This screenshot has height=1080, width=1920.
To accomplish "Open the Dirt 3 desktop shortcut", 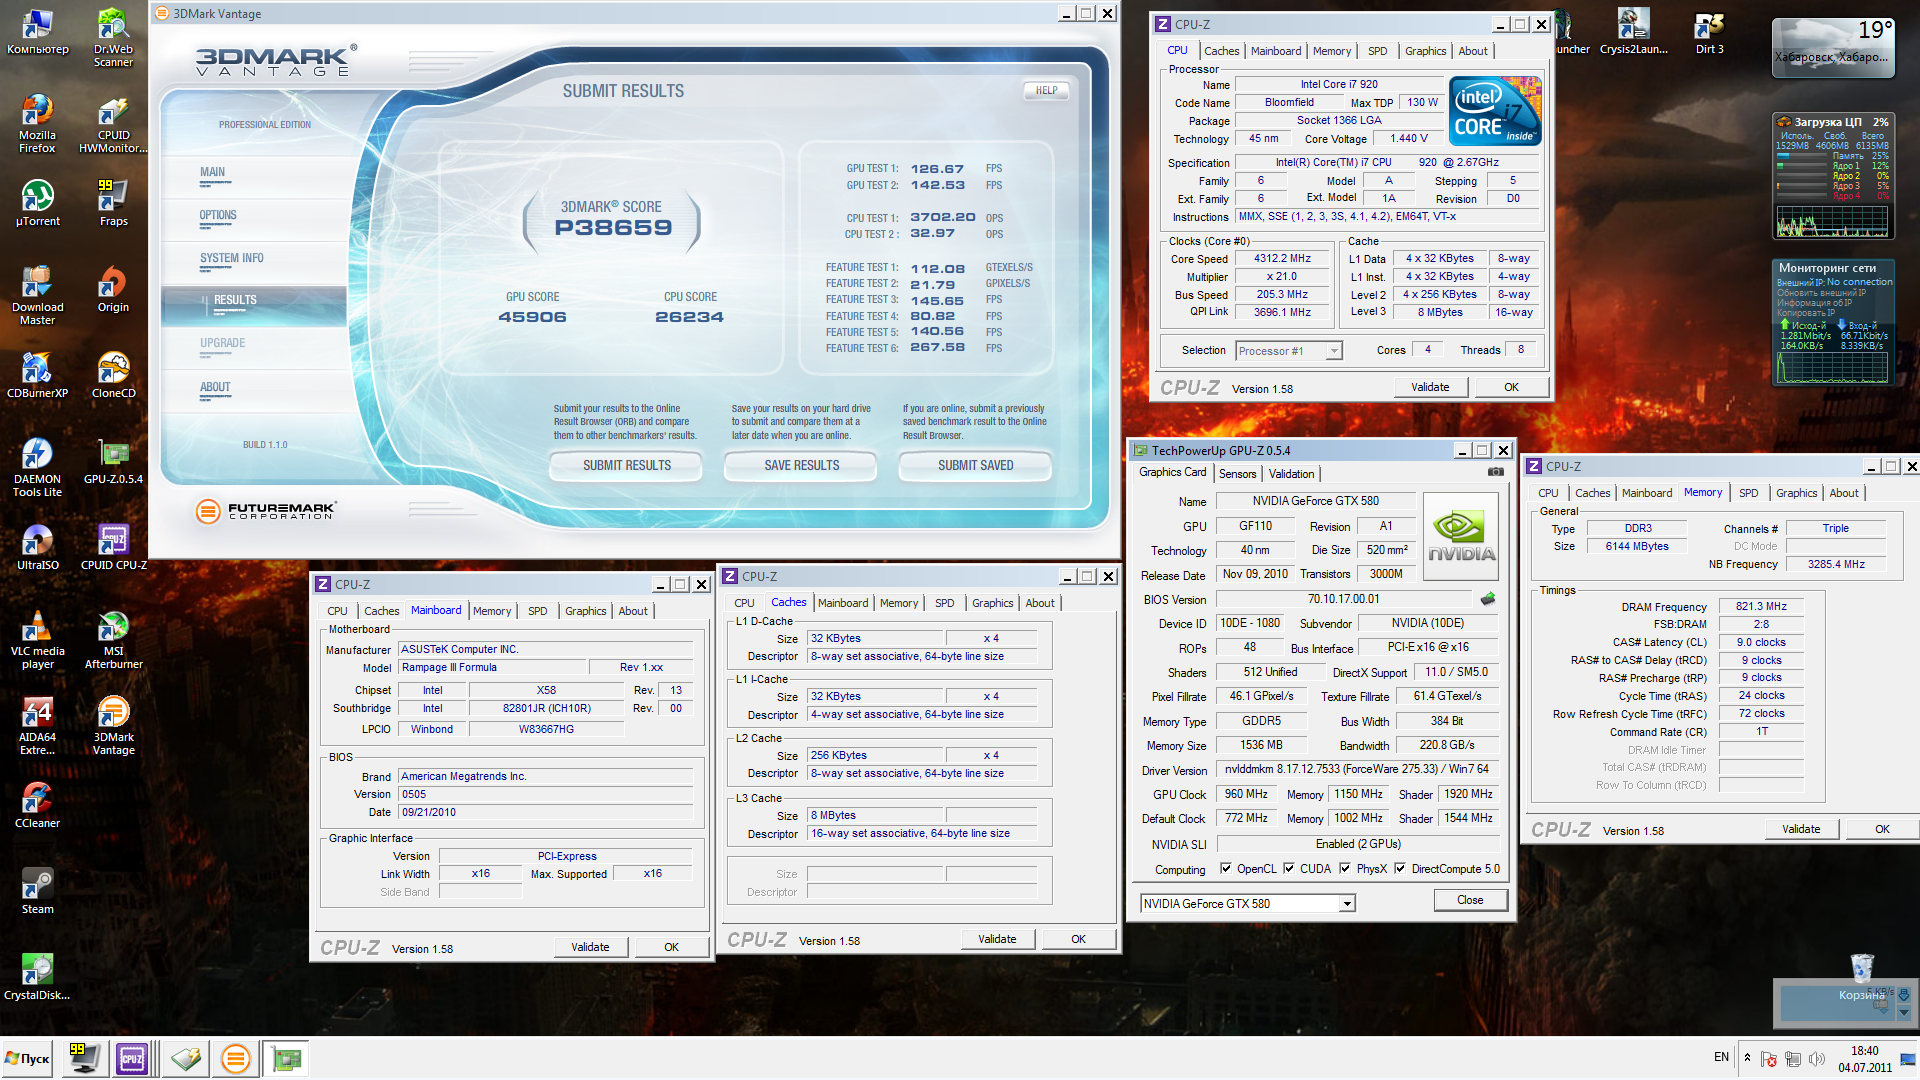I will point(1709,31).
